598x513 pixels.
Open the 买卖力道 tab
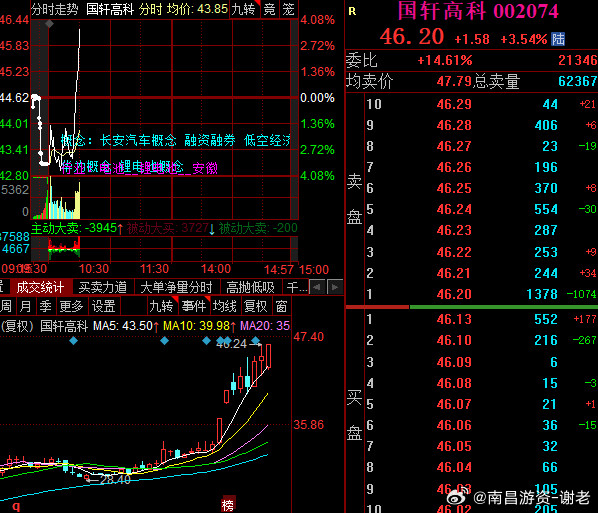click(103, 287)
